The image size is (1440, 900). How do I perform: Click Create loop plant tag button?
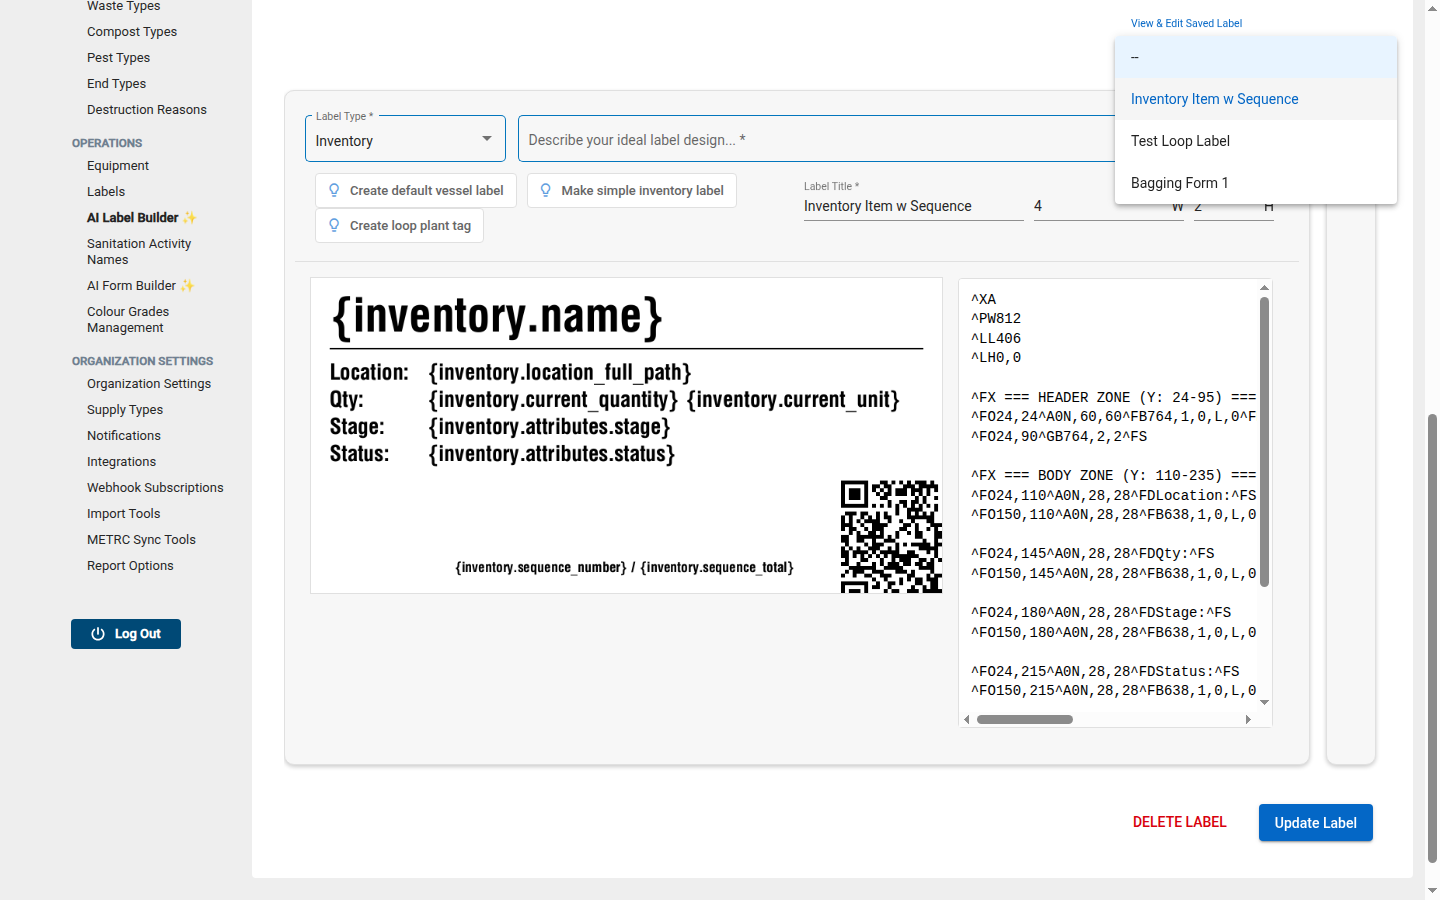tap(400, 225)
